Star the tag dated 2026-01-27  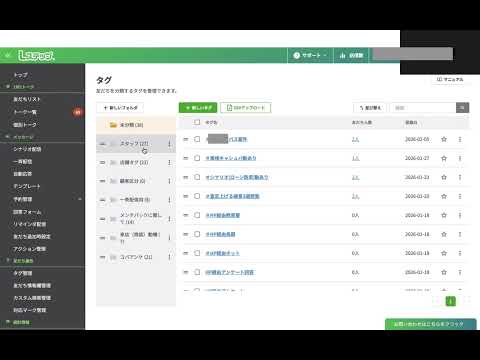[444, 158]
